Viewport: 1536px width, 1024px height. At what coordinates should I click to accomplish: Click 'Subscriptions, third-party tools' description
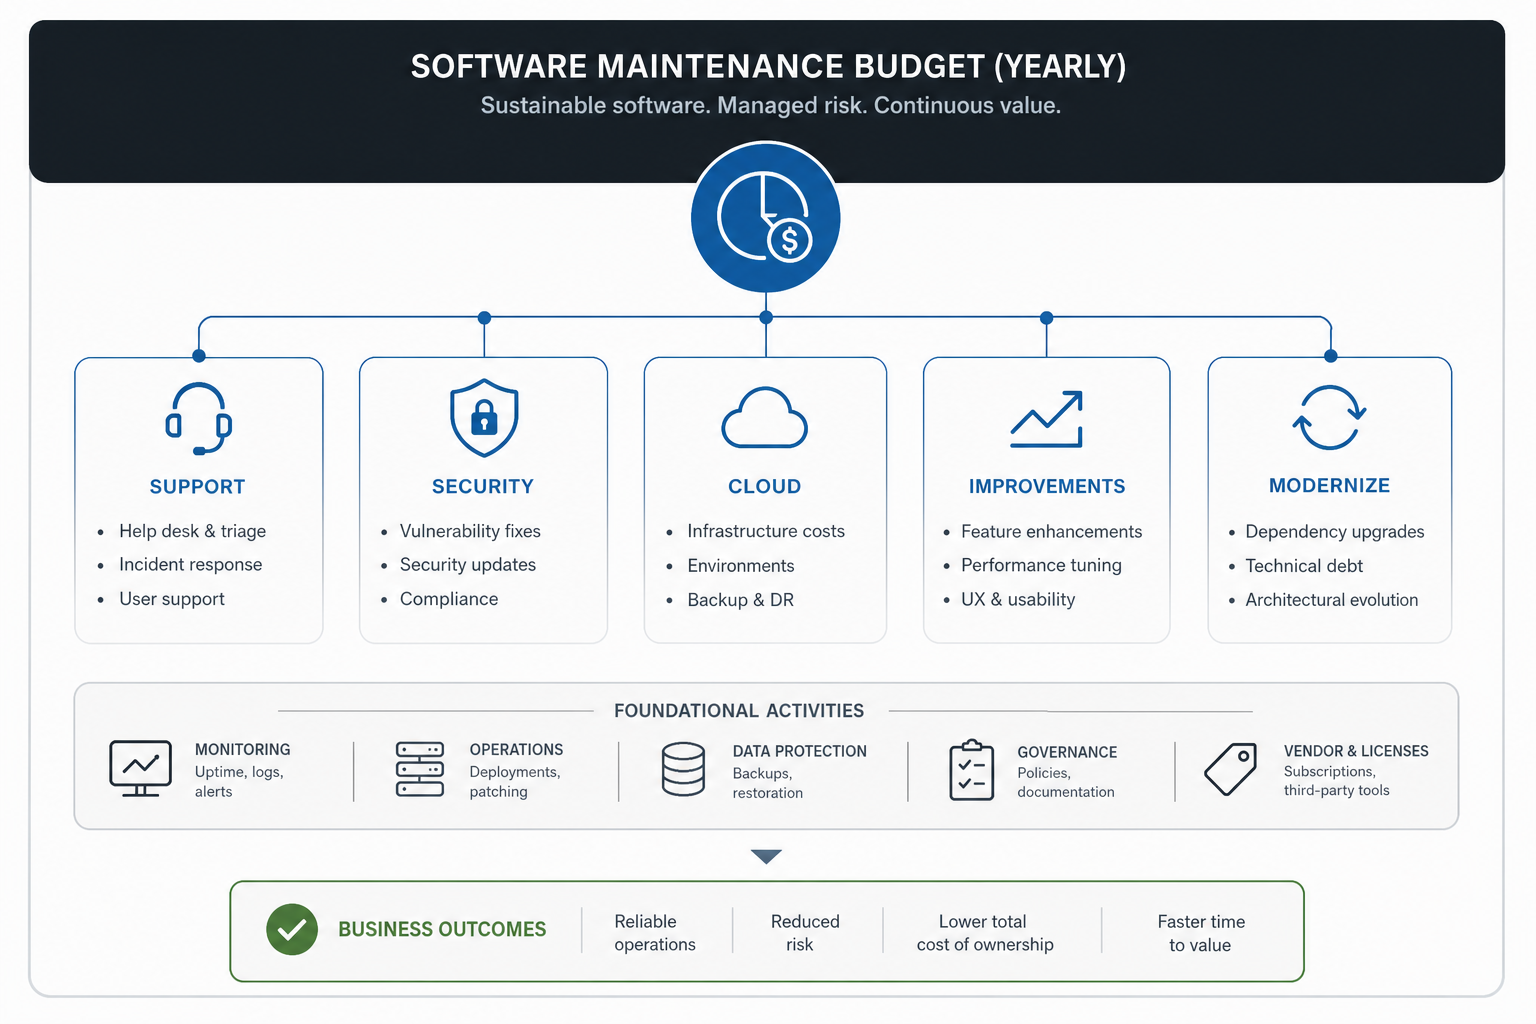pyautogui.click(x=1337, y=781)
